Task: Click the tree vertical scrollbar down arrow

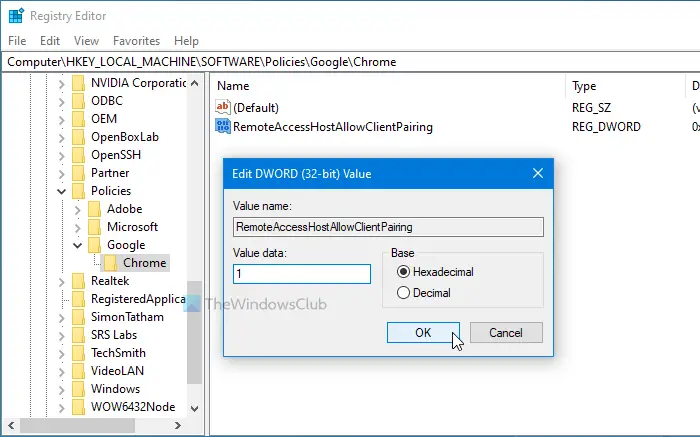Action: point(195,408)
